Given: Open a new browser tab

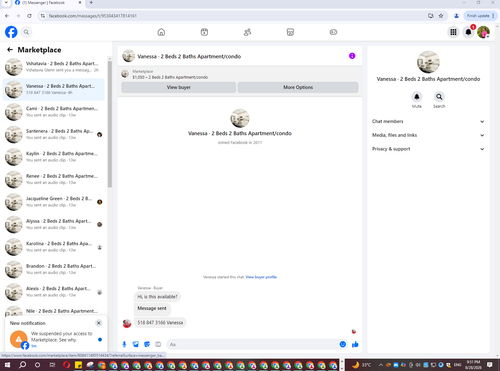Looking at the screenshot, I should (x=91, y=3).
